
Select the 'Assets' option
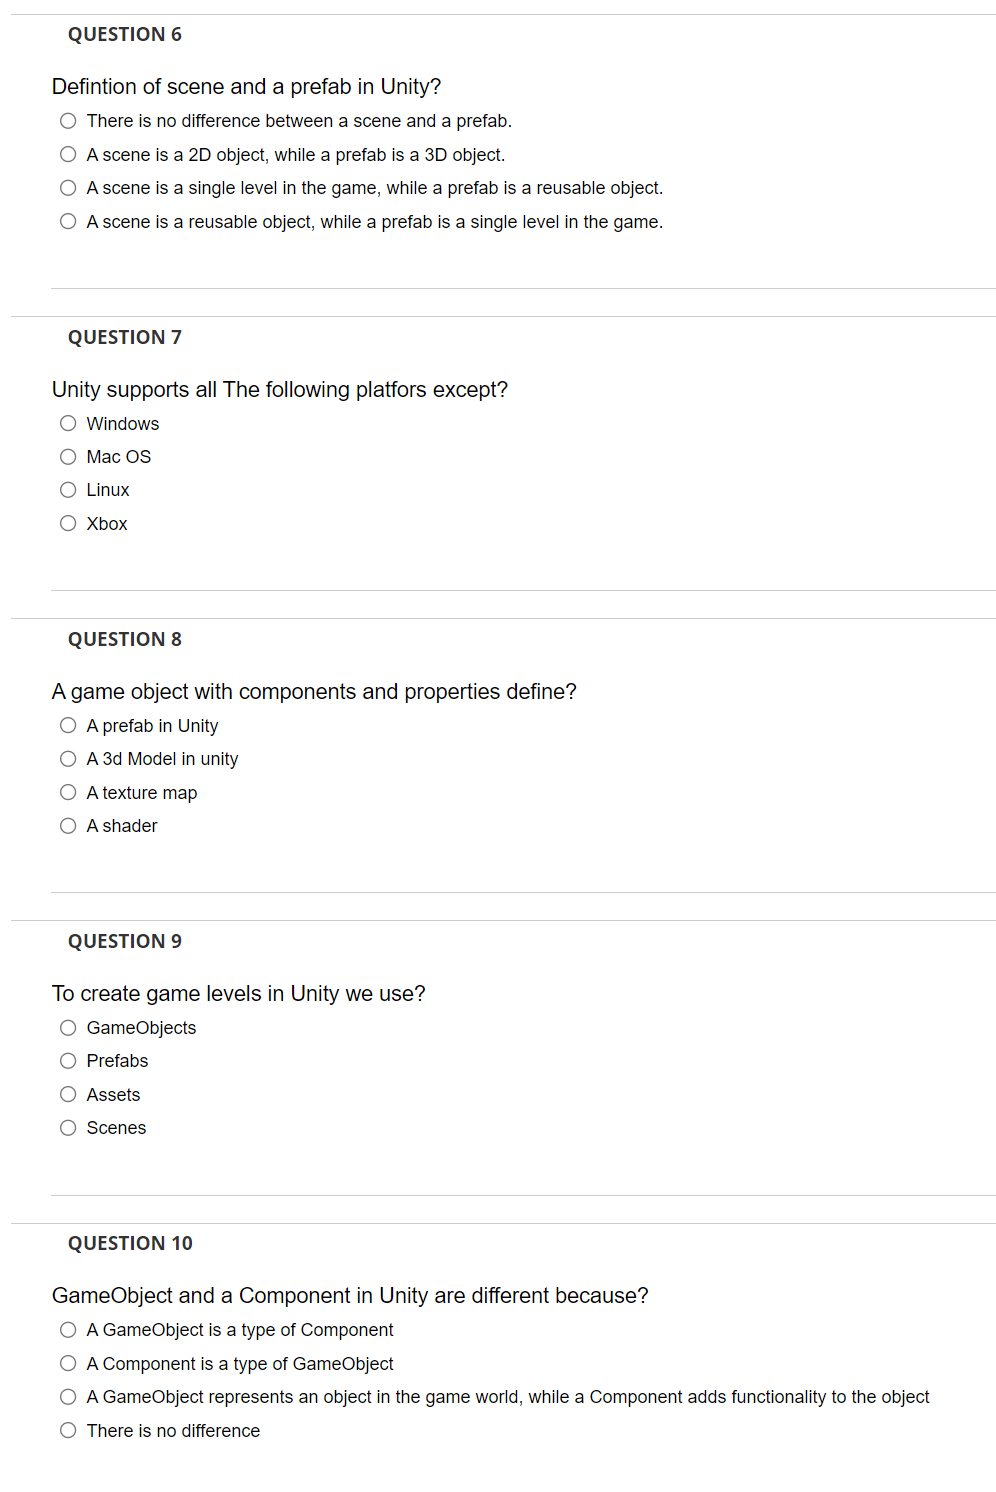[68, 1094]
